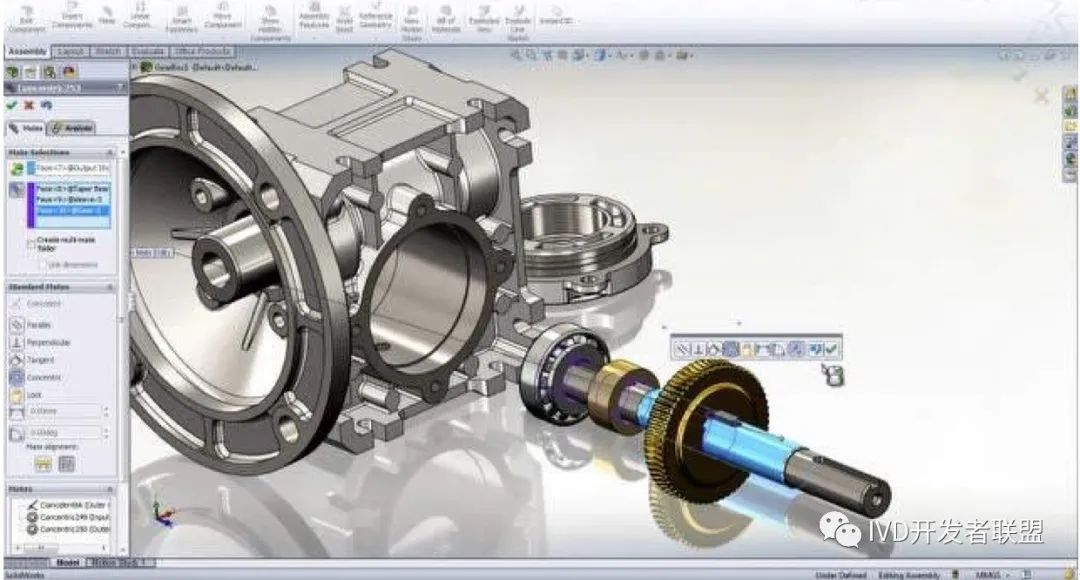Select the Perpendicular mate icon

click(17, 343)
